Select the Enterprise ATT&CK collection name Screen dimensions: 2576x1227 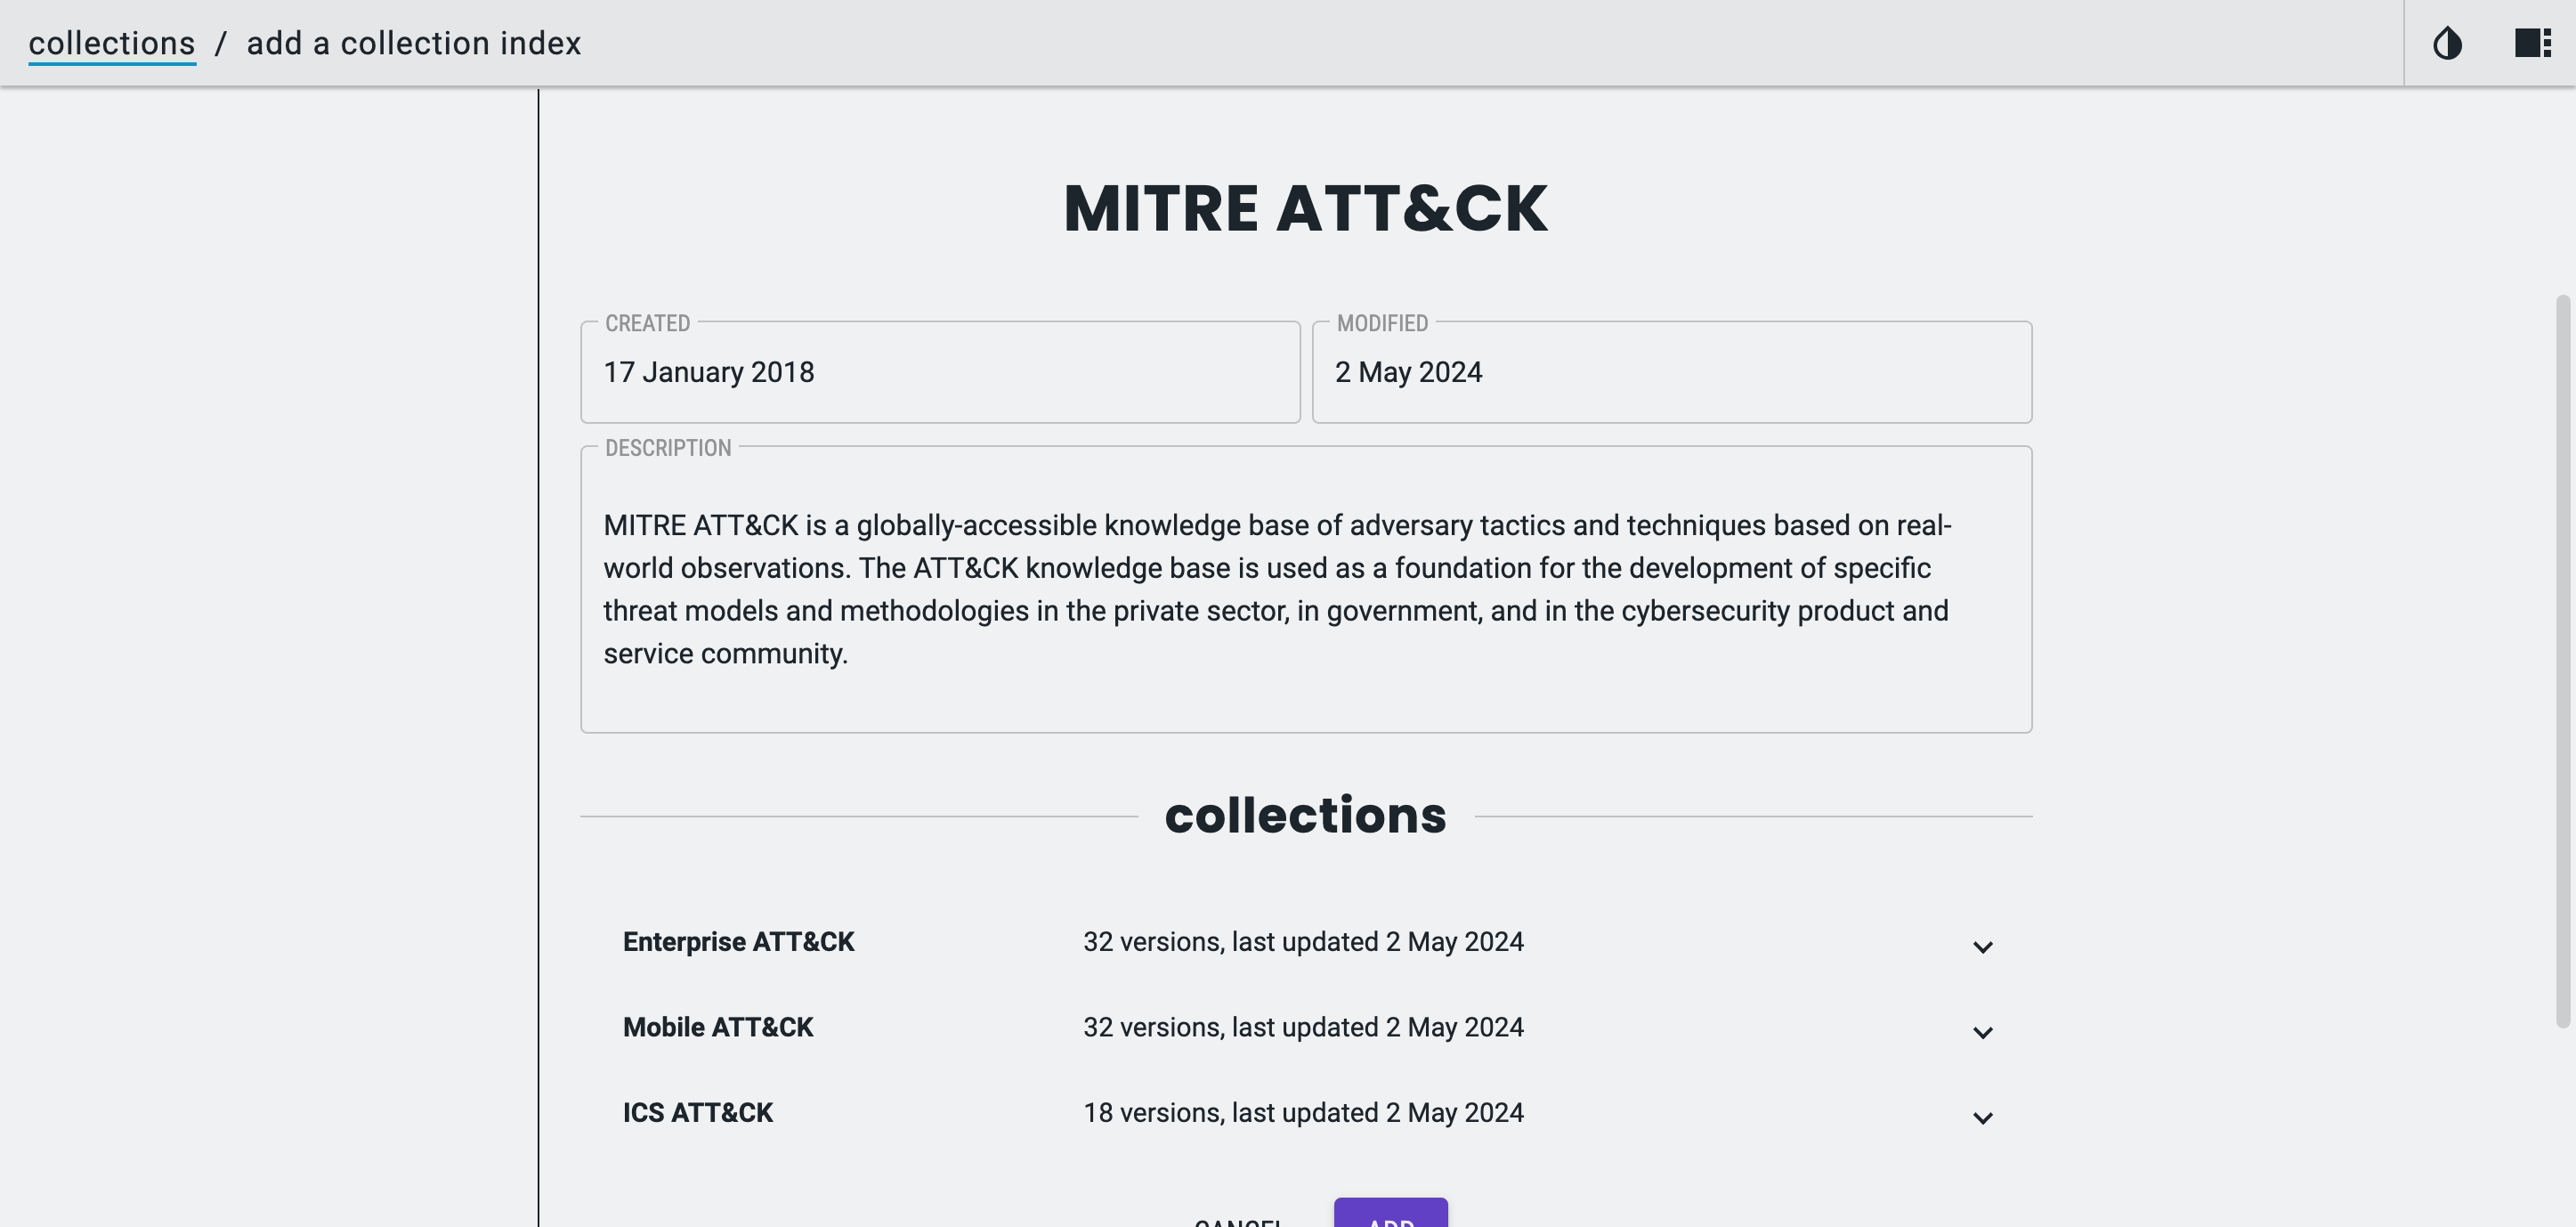pos(738,942)
